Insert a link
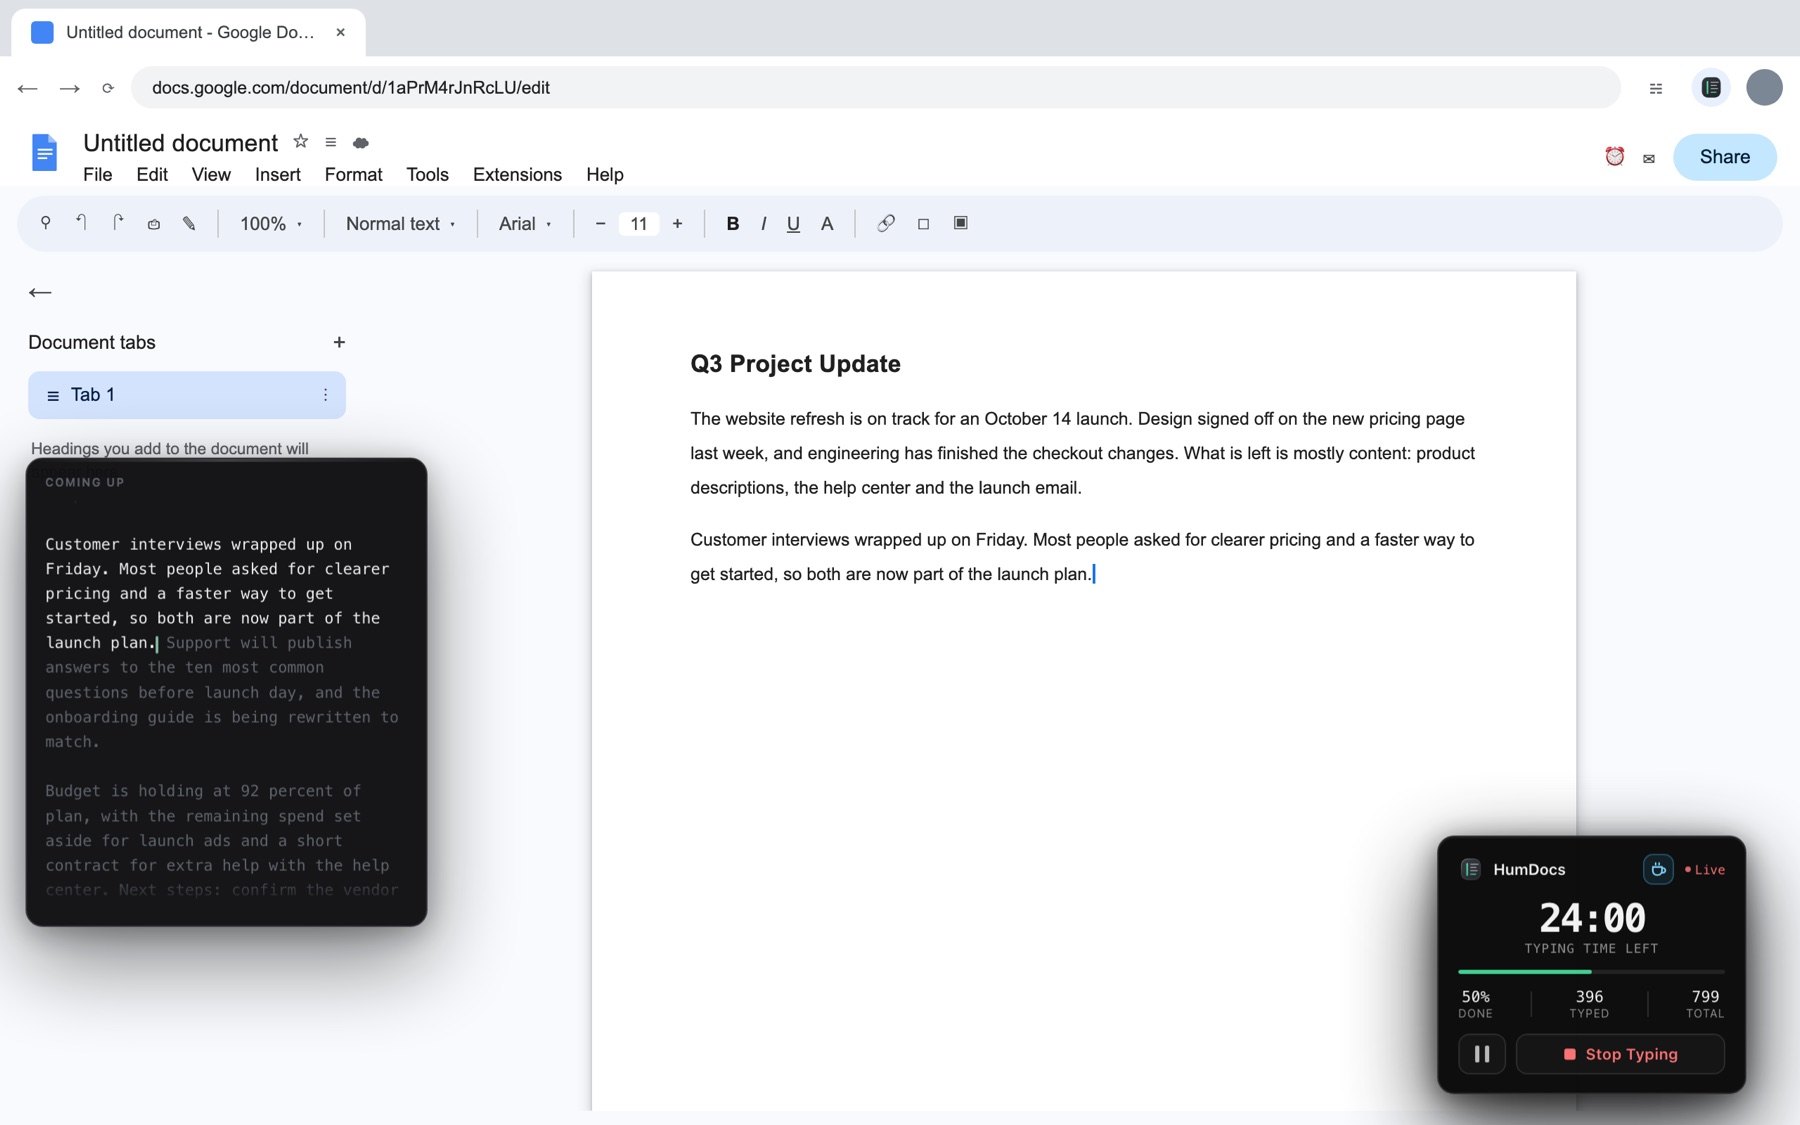 [886, 223]
